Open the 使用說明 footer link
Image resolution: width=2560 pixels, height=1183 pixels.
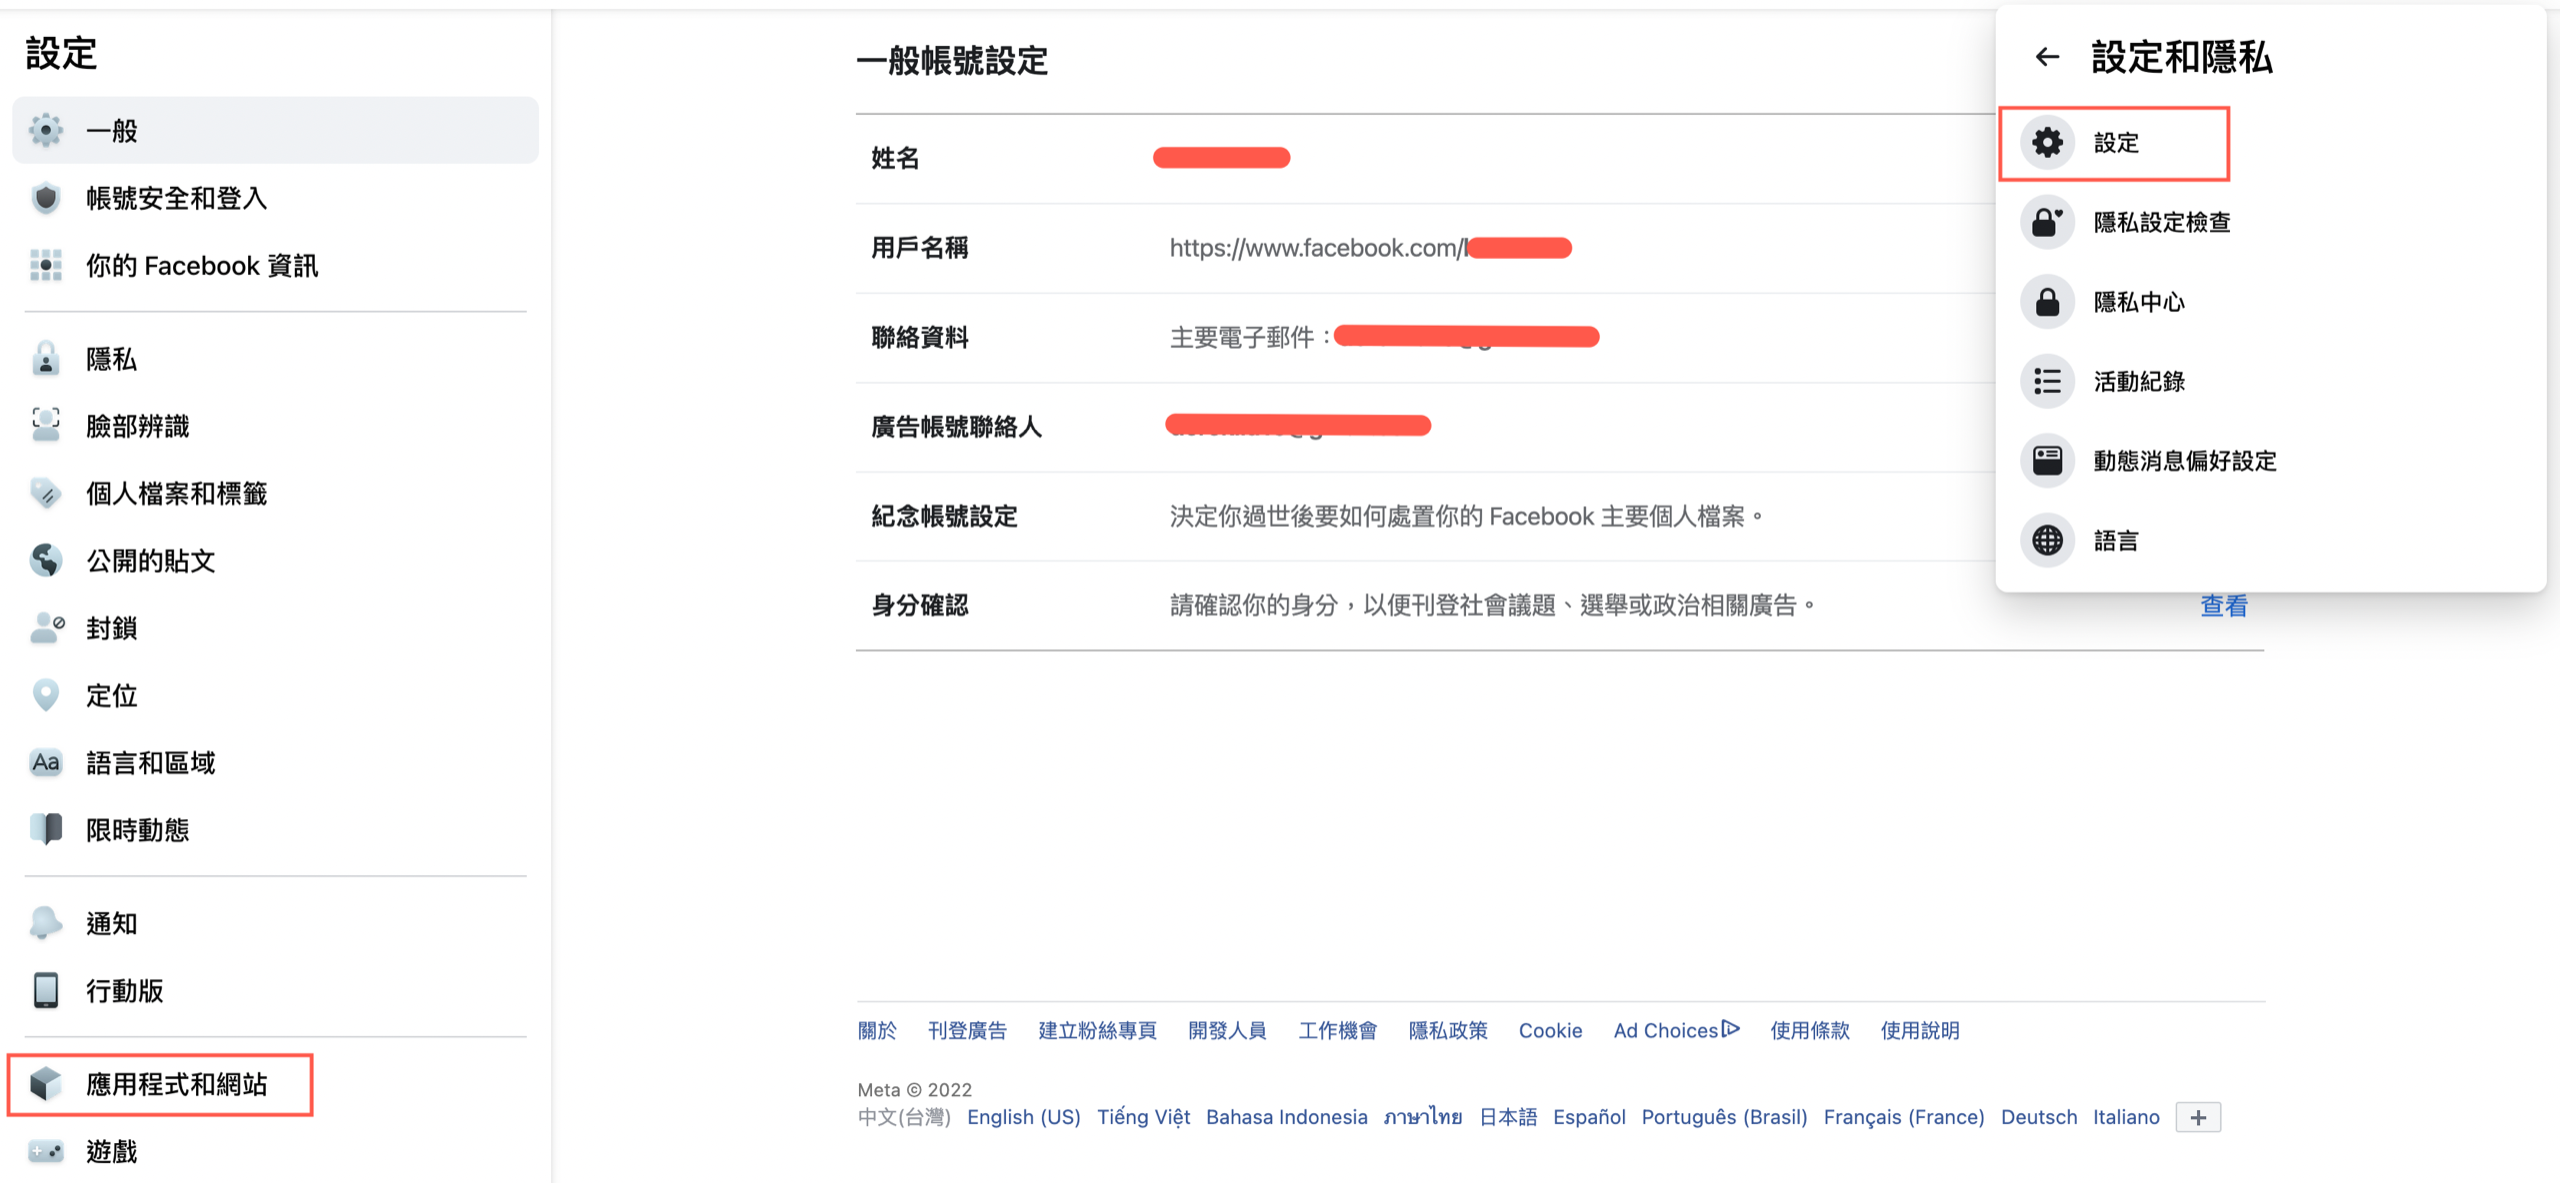click(x=1919, y=1030)
